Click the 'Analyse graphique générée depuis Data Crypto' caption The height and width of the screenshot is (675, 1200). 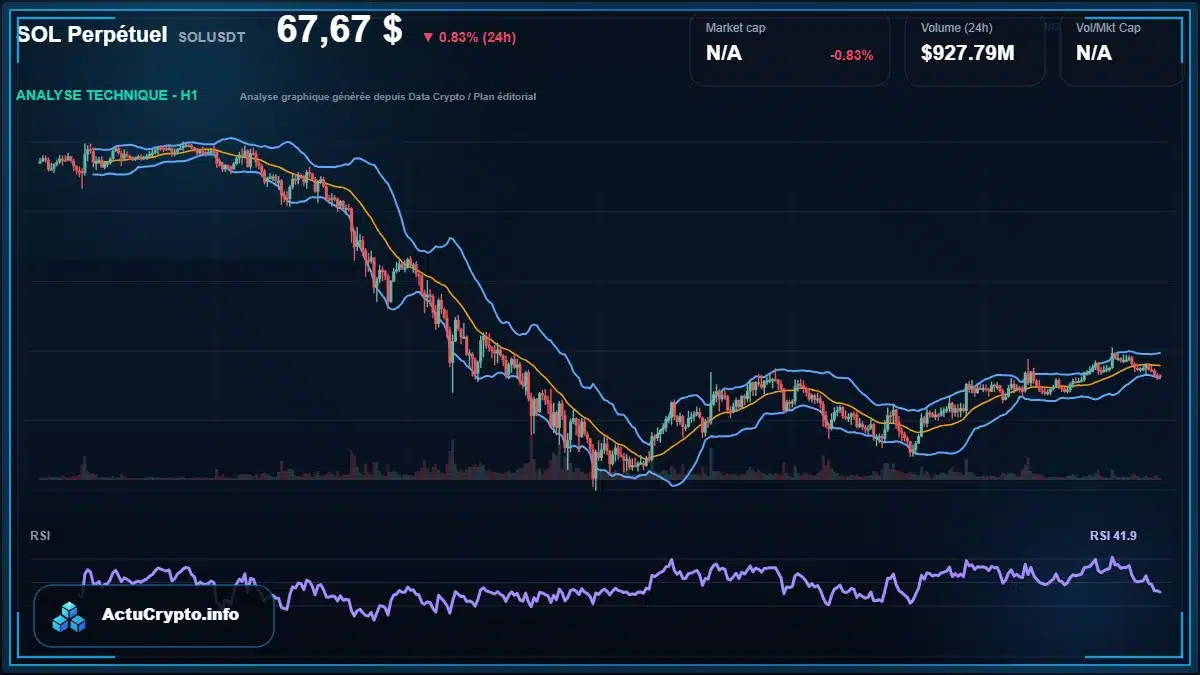click(388, 97)
